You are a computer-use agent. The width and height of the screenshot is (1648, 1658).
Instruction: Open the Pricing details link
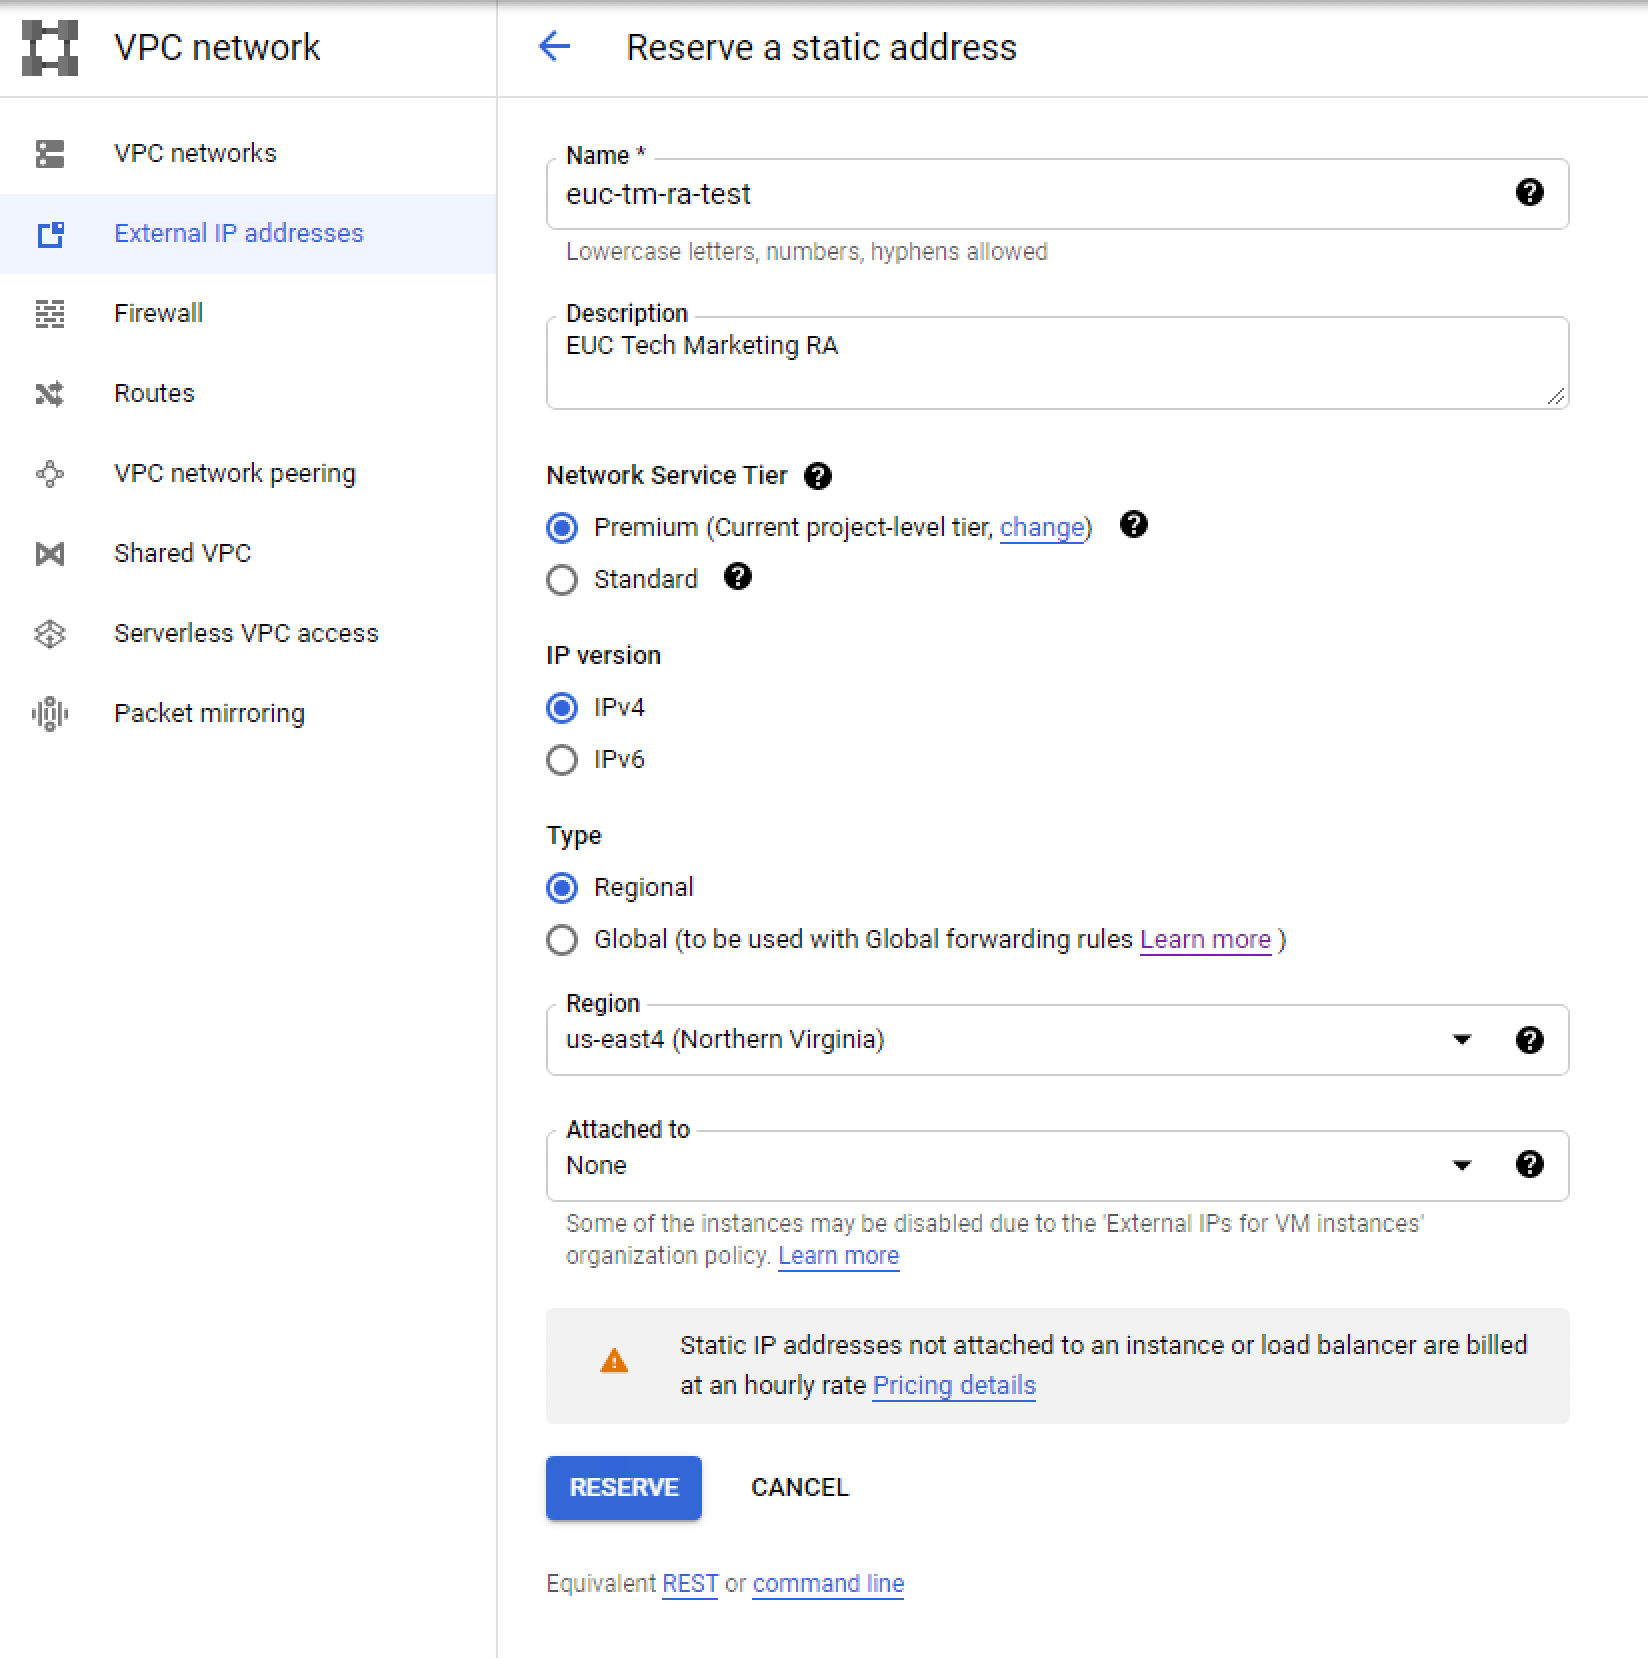click(x=953, y=1385)
